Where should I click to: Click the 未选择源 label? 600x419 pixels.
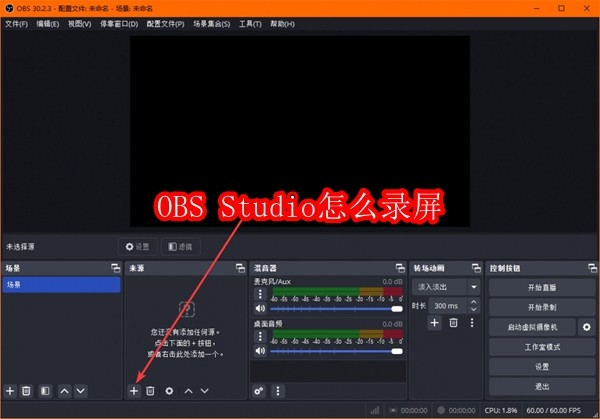(x=20, y=247)
